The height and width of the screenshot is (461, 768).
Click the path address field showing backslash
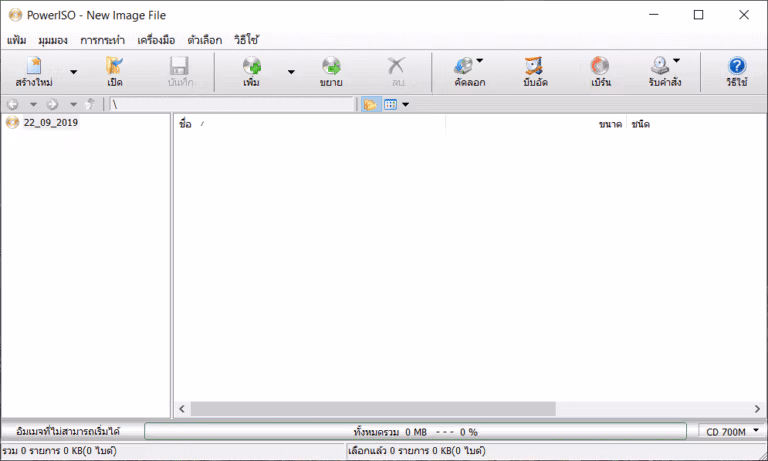point(232,104)
